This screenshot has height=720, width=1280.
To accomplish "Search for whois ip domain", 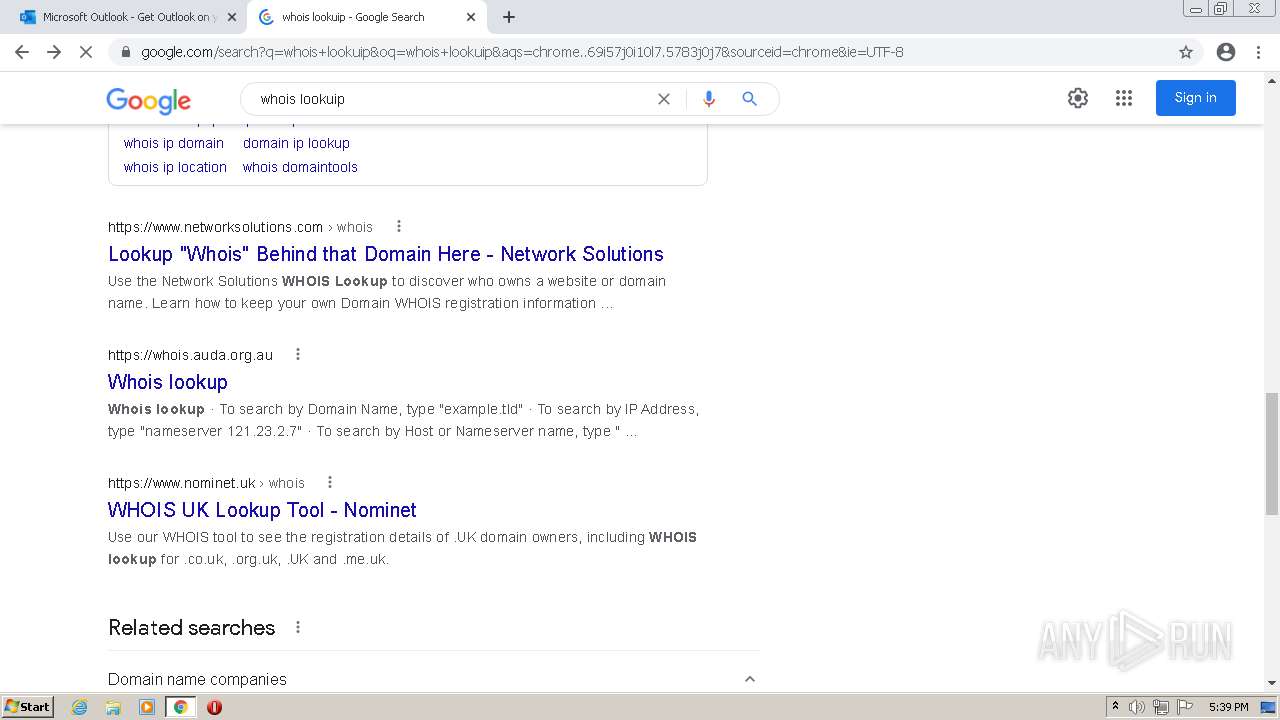I will coord(174,143).
